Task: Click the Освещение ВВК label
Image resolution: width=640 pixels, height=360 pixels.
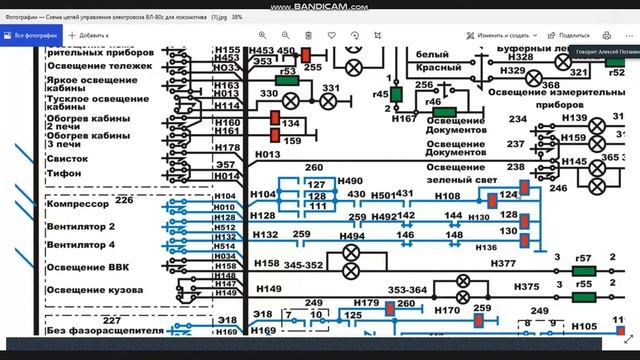Action: (88, 267)
